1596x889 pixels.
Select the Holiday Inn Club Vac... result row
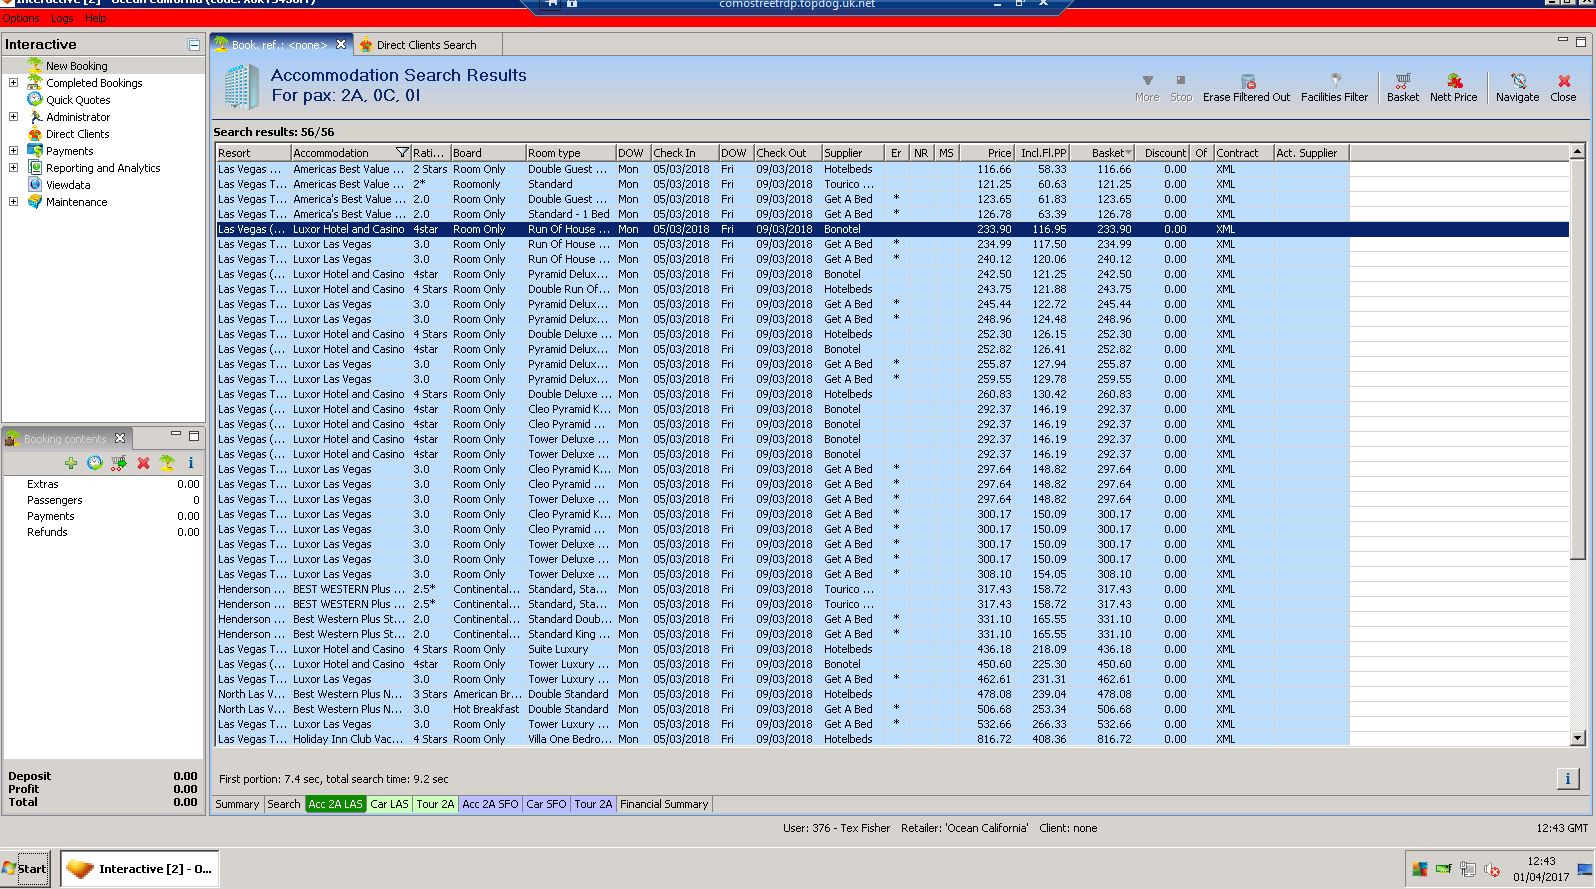tap(892, 739)
